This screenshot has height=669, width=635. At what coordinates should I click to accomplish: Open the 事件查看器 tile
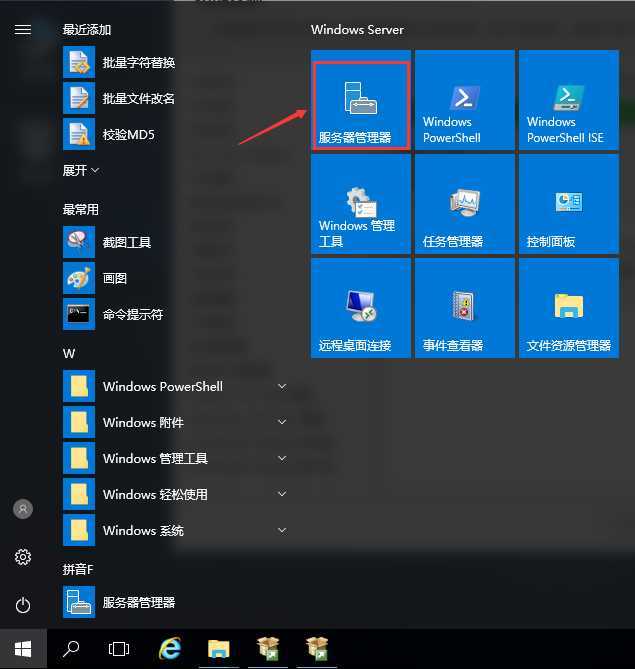tap(465, 308)
